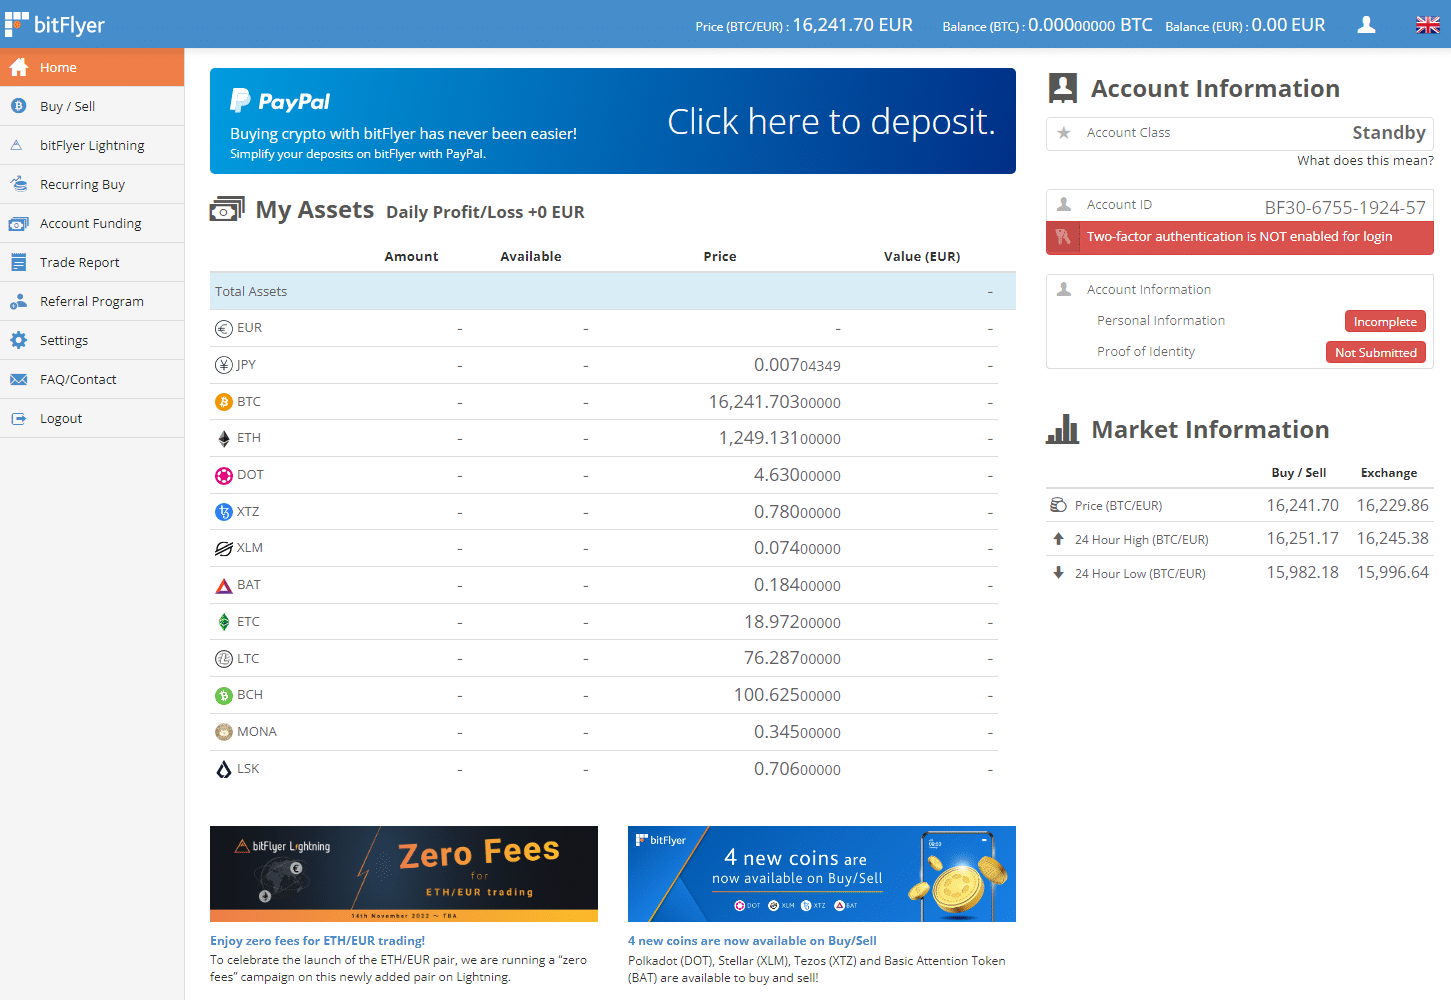
Task: Select Recurring Buy menu item
Action: tap(92, 184)
